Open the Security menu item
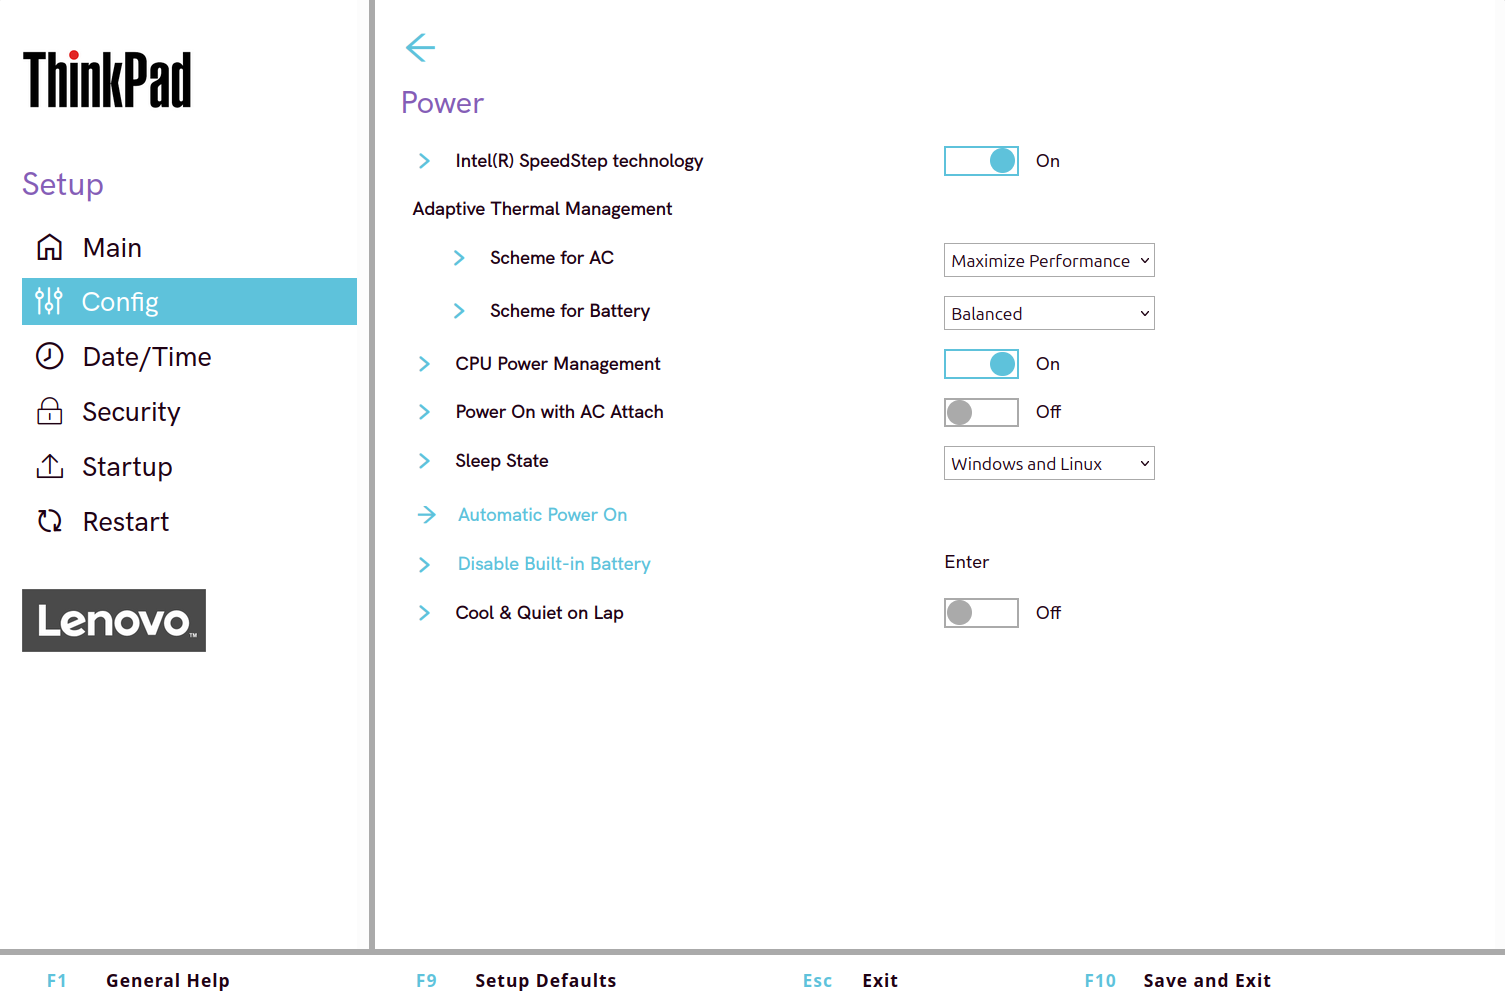The image size is (1505, 1002). pos(189,411)
